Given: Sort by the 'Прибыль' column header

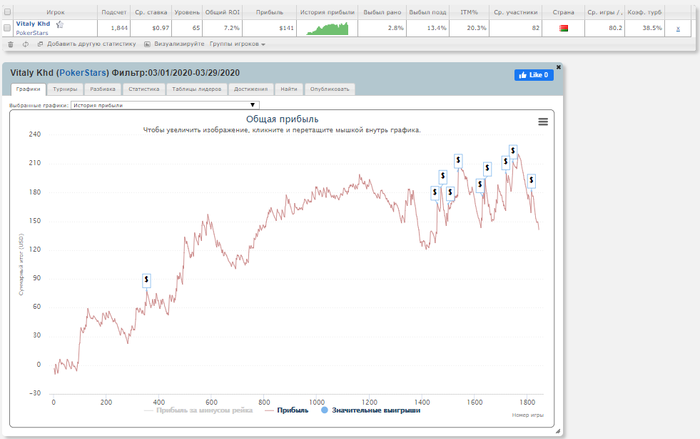Looking at the screenshot, I should pos(269,13).
